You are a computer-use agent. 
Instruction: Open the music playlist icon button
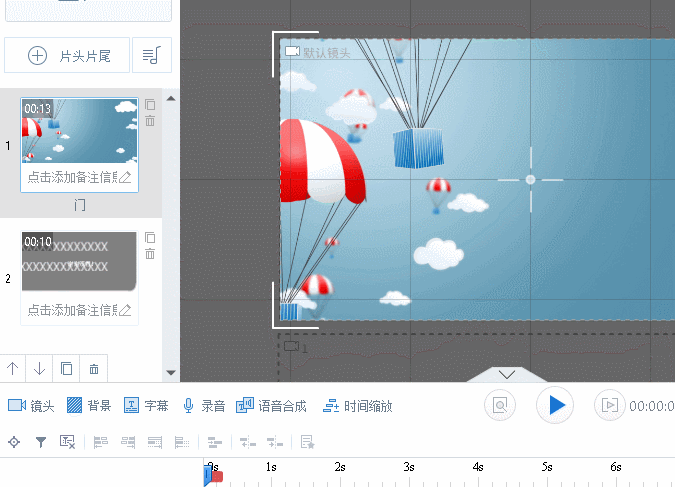coord(152,56)
